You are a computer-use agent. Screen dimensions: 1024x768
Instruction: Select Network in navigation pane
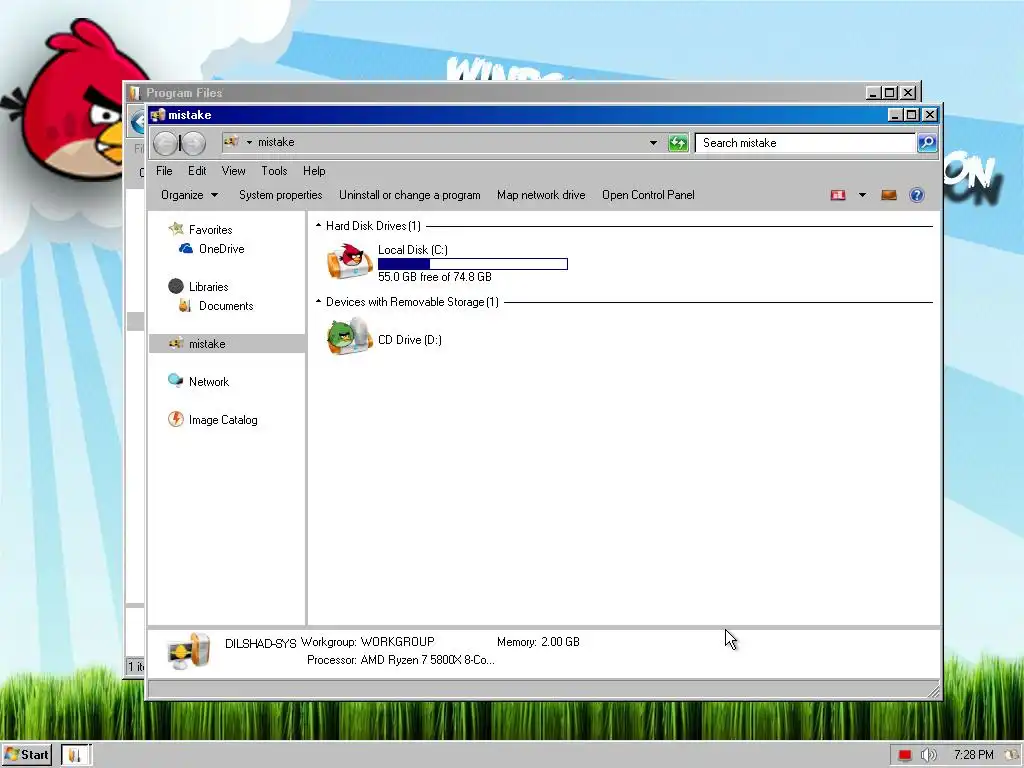209,381
